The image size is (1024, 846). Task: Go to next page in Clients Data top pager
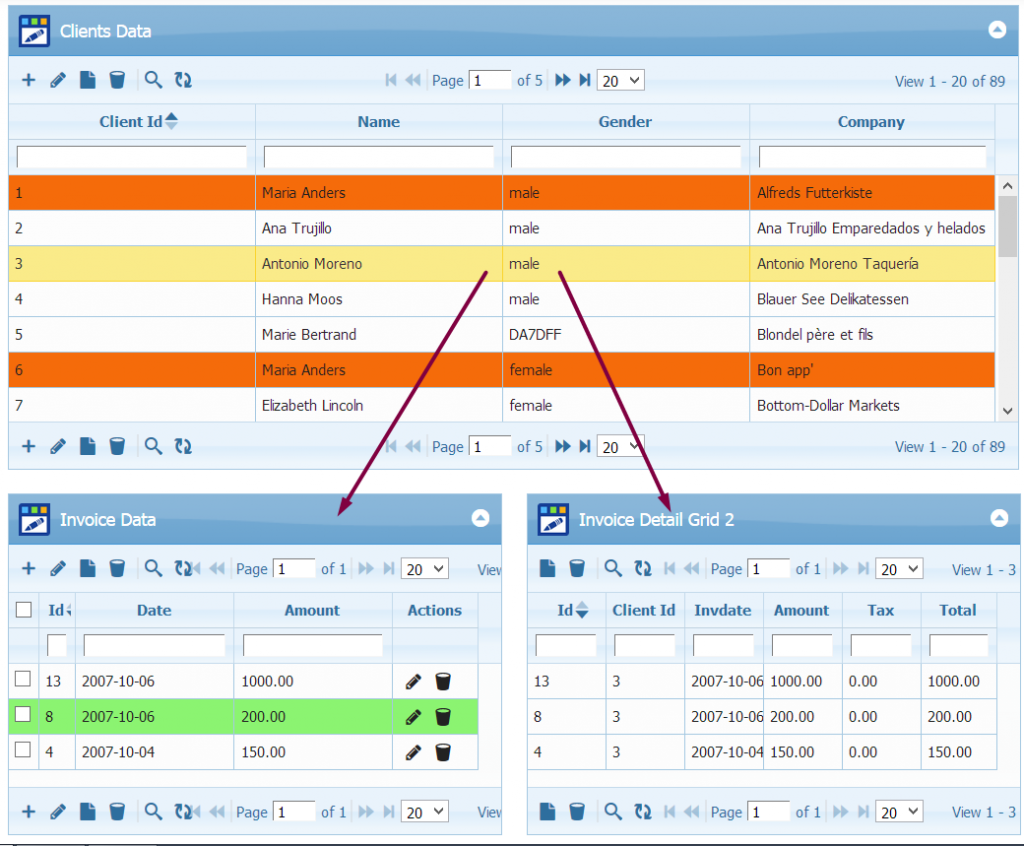coord(563,80)
